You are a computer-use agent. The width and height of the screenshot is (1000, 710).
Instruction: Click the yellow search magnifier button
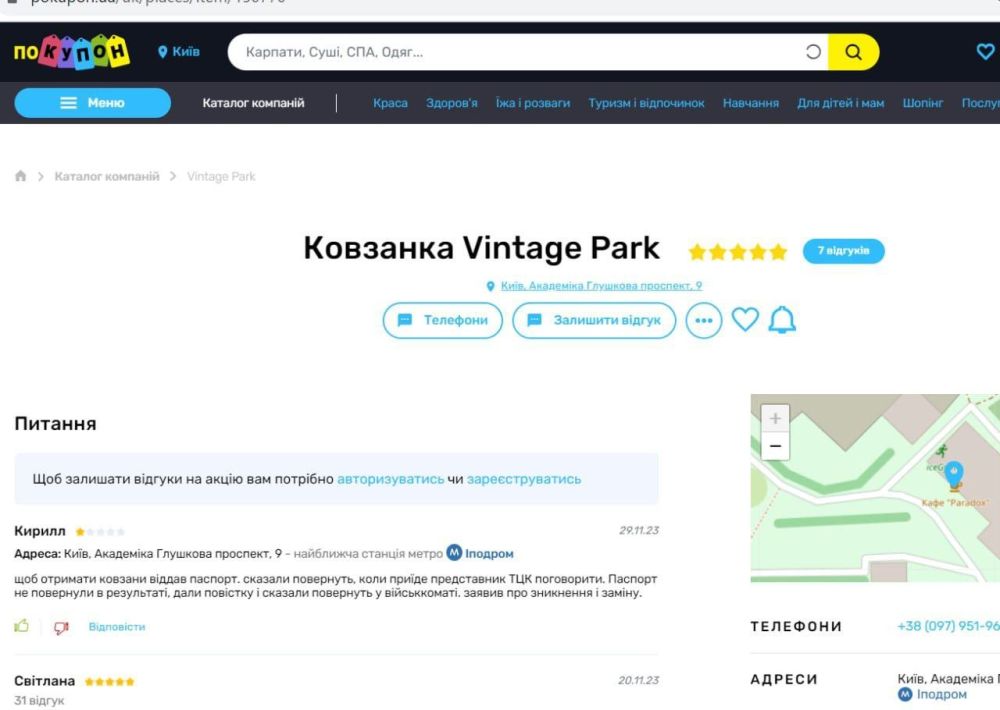[x=853, y=53]
